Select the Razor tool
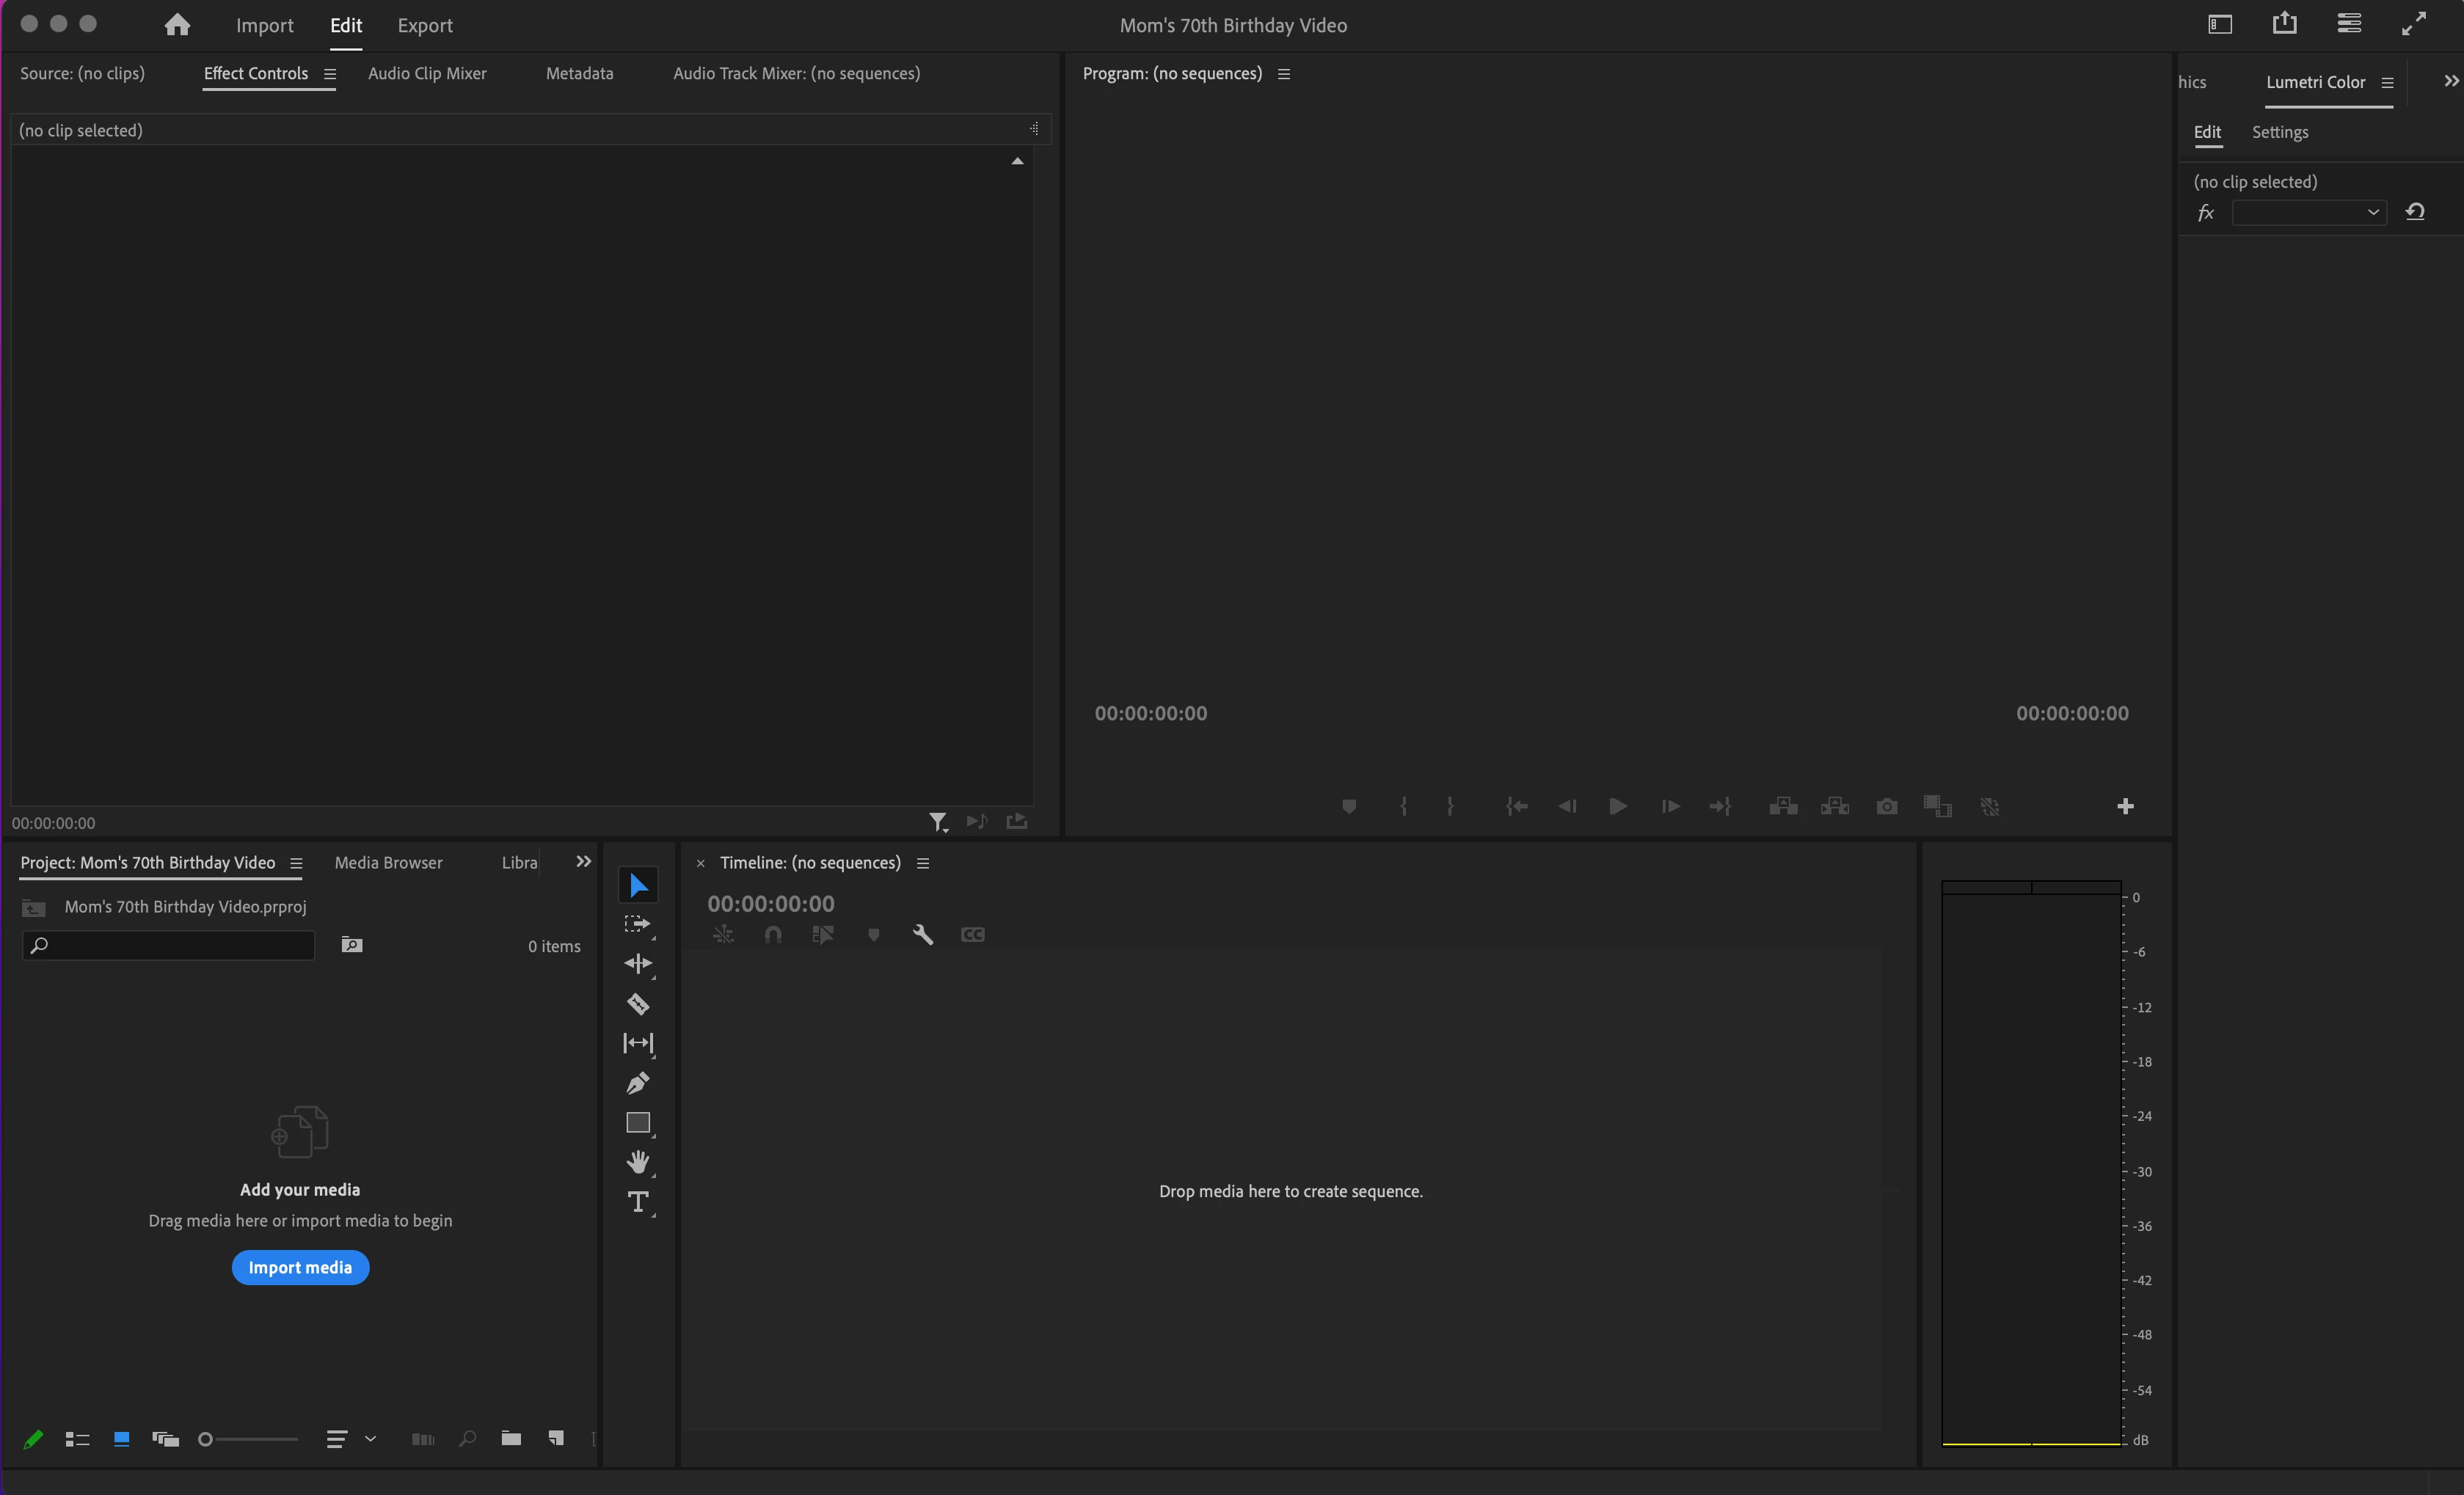Viewport: 2464px width, 1495px height. (638, 1004)
